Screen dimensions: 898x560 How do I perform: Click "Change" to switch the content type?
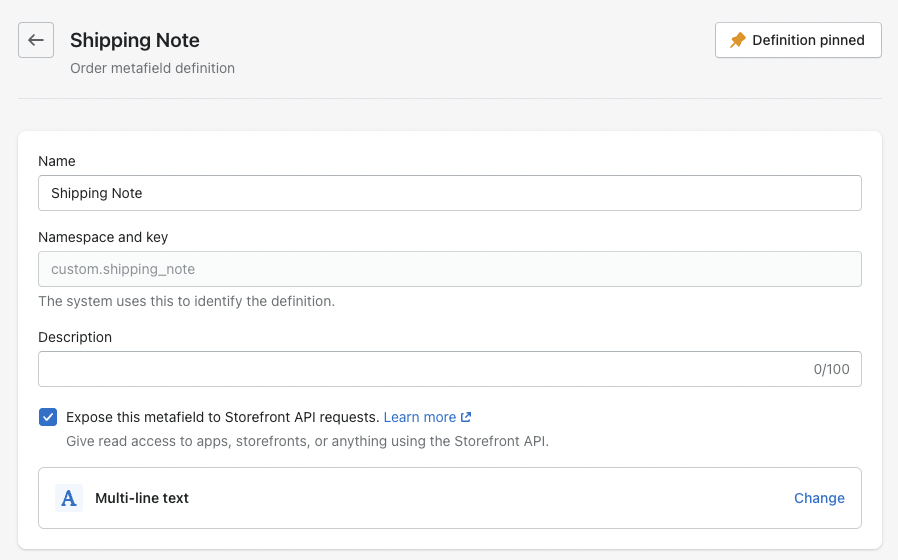tap(819, 498)
